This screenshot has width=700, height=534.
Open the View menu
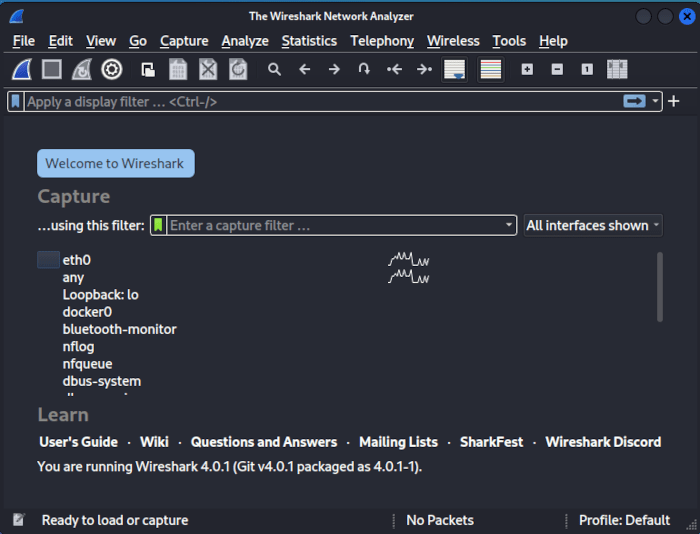101,41
